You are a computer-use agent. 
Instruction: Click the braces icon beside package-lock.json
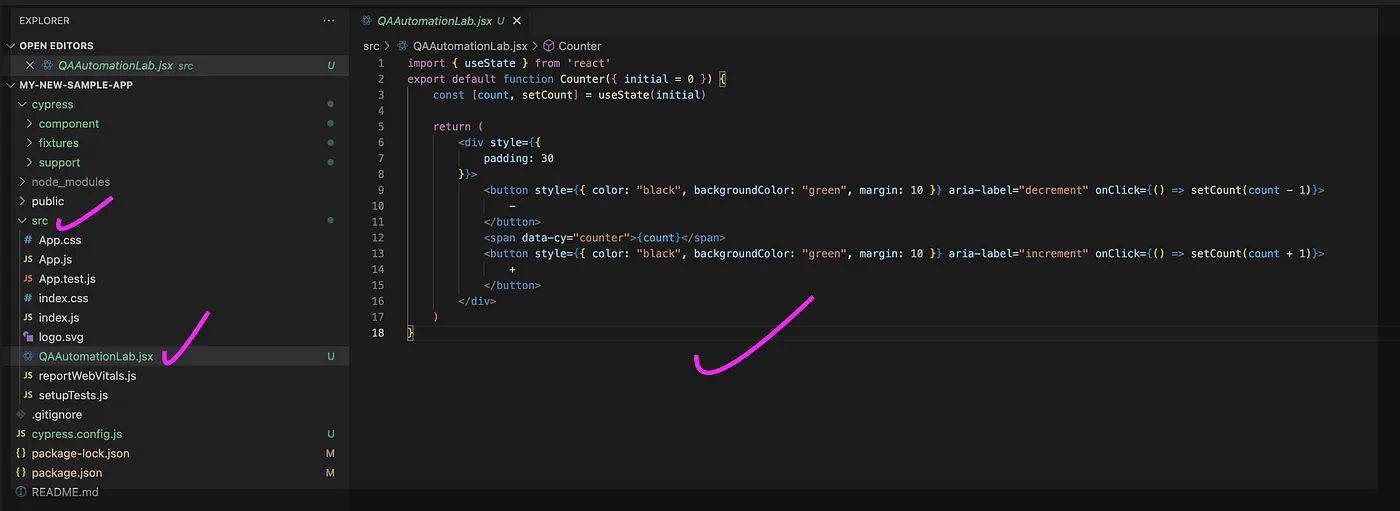coord(21,453)
